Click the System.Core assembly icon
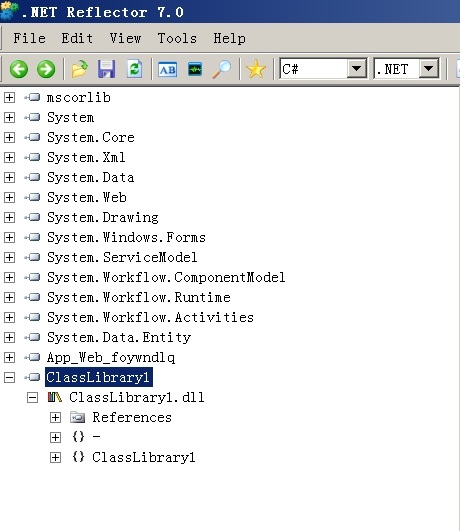Viewport: 460px width, 531px height. pyautogui.click(x=33, y=137)
